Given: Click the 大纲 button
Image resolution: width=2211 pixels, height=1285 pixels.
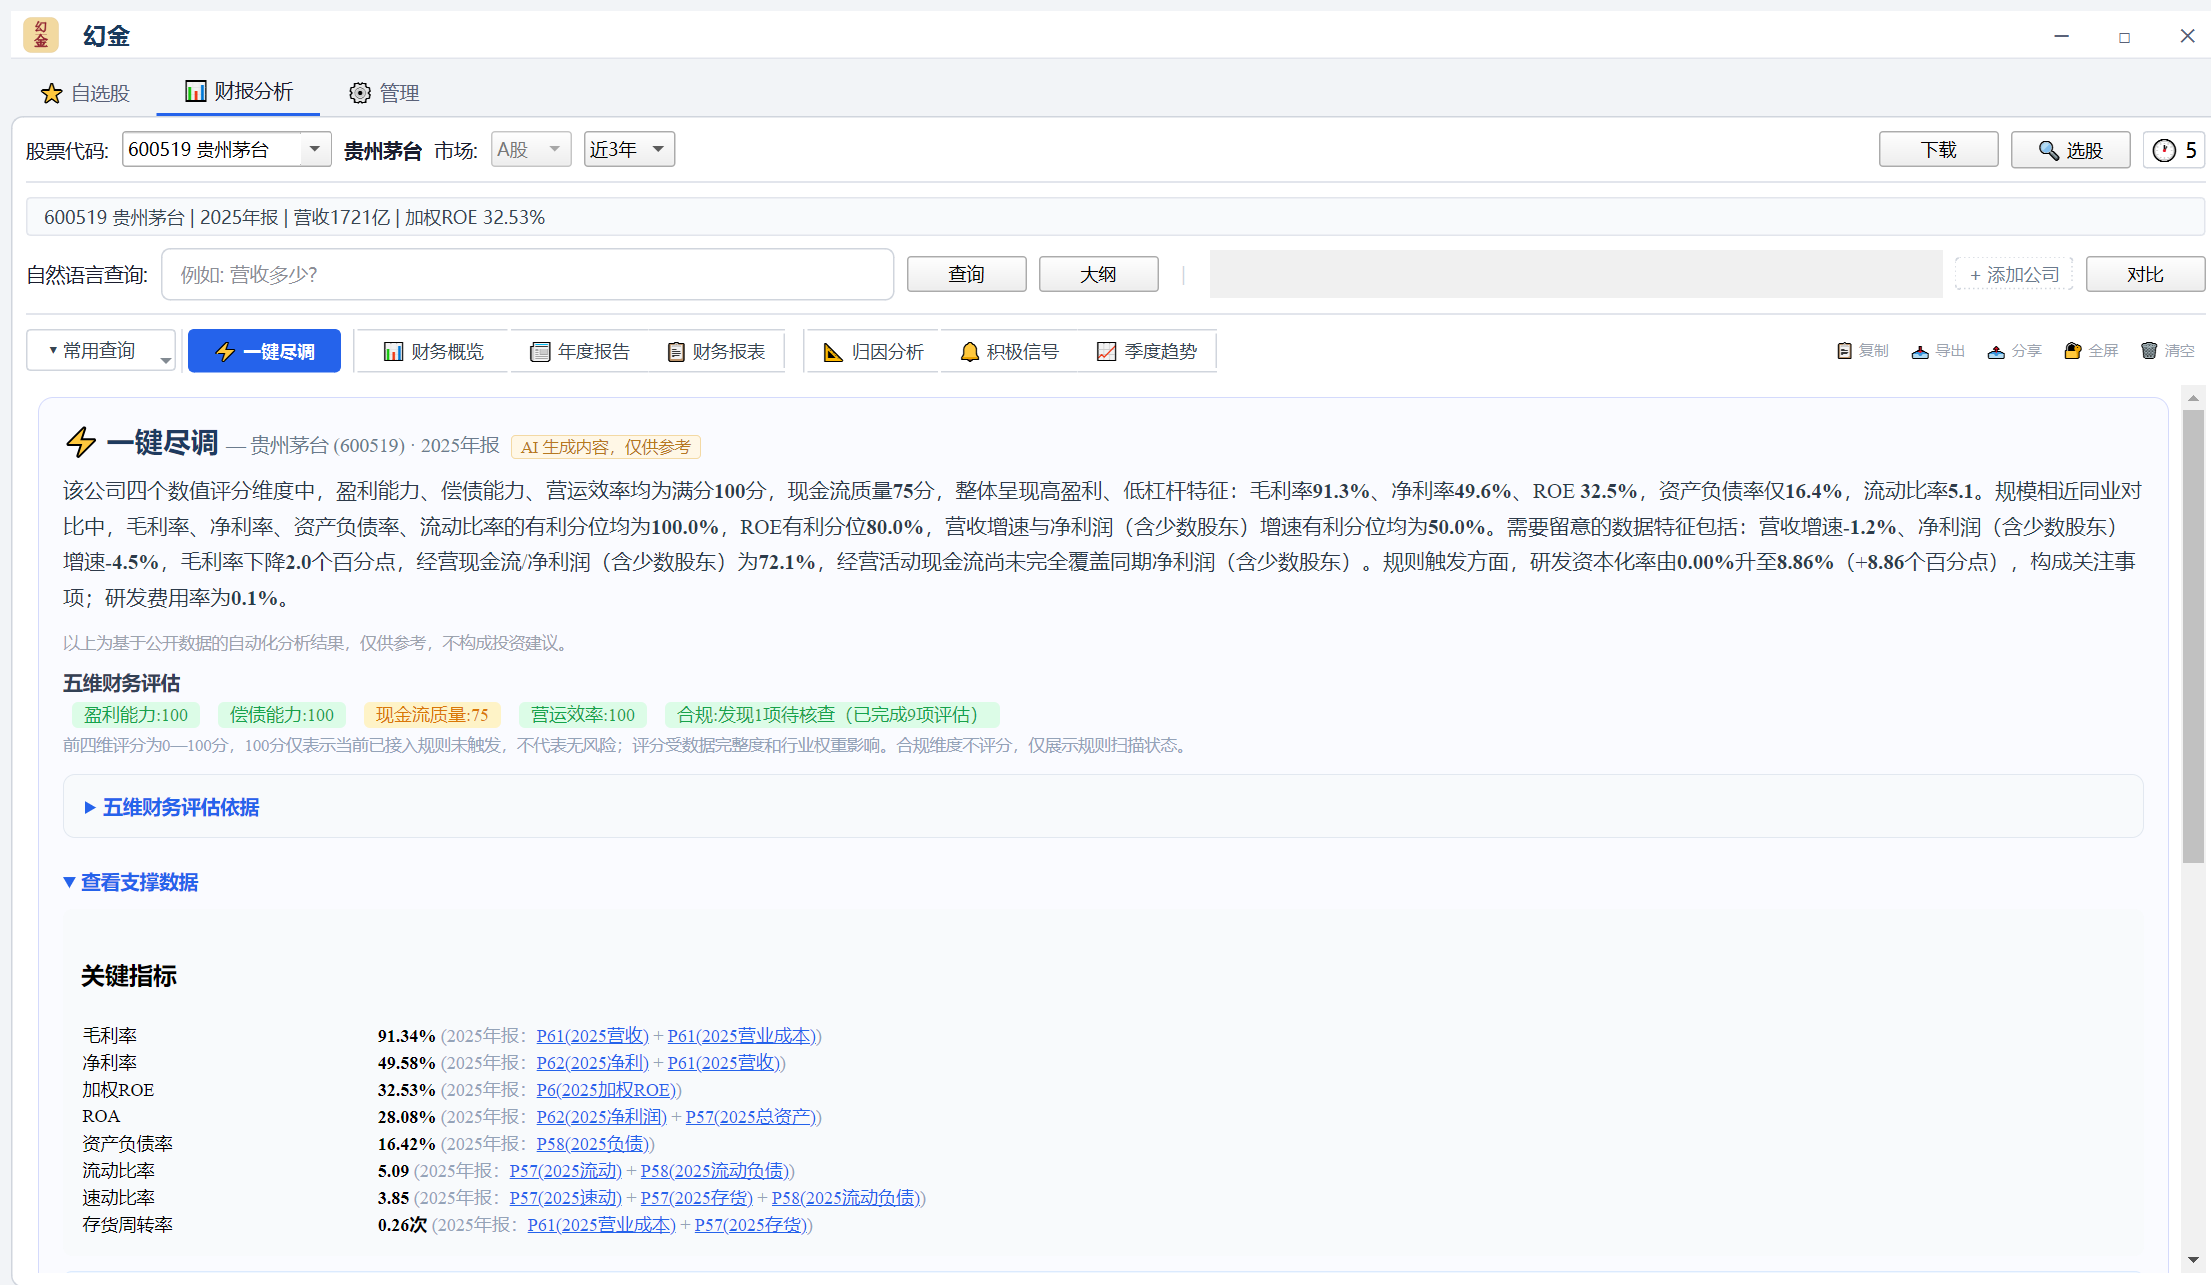Looking at the screenshot, I should 1098,274.
